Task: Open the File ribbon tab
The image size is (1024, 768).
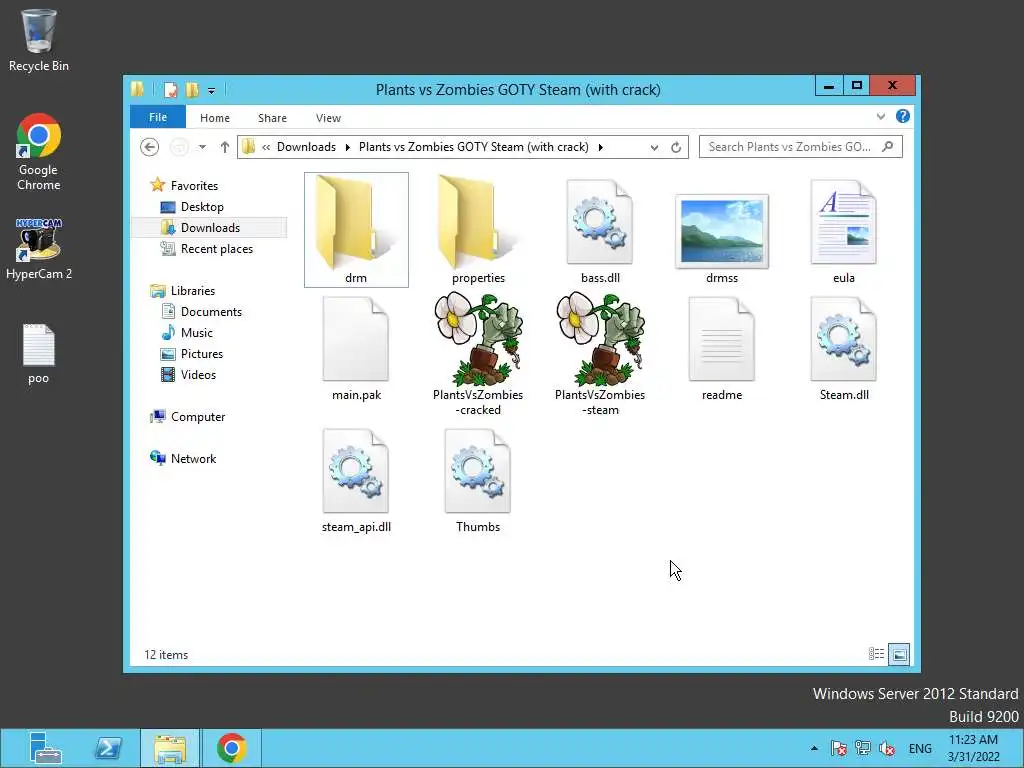Action: (158, 118)
